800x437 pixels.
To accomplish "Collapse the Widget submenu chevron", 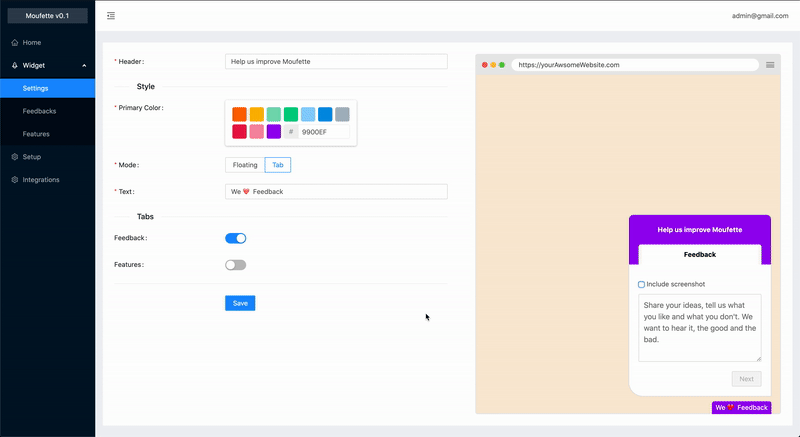I will click(x=84, y=65).
